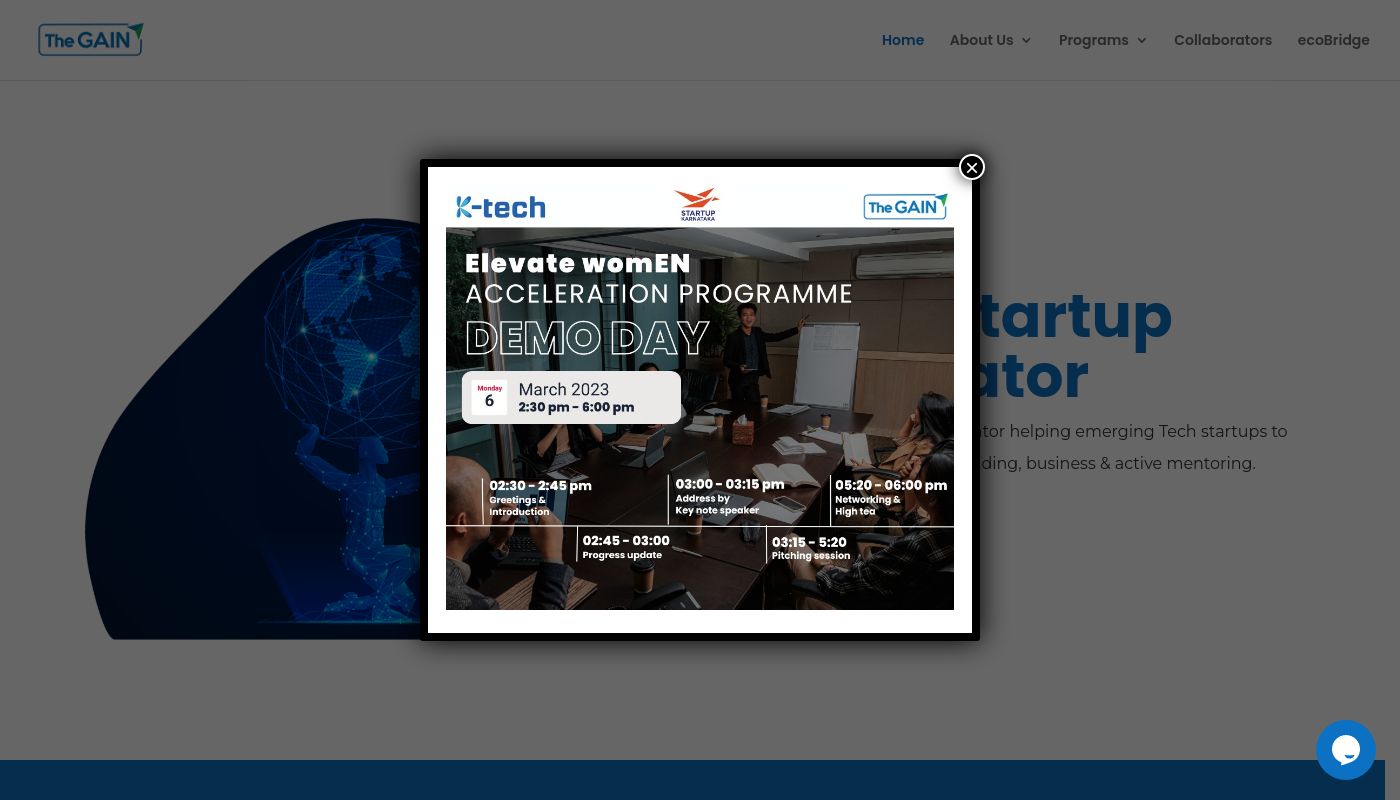Open the chat bubble widget
The image size is (1400, 800).
[x=1345, y=750]
